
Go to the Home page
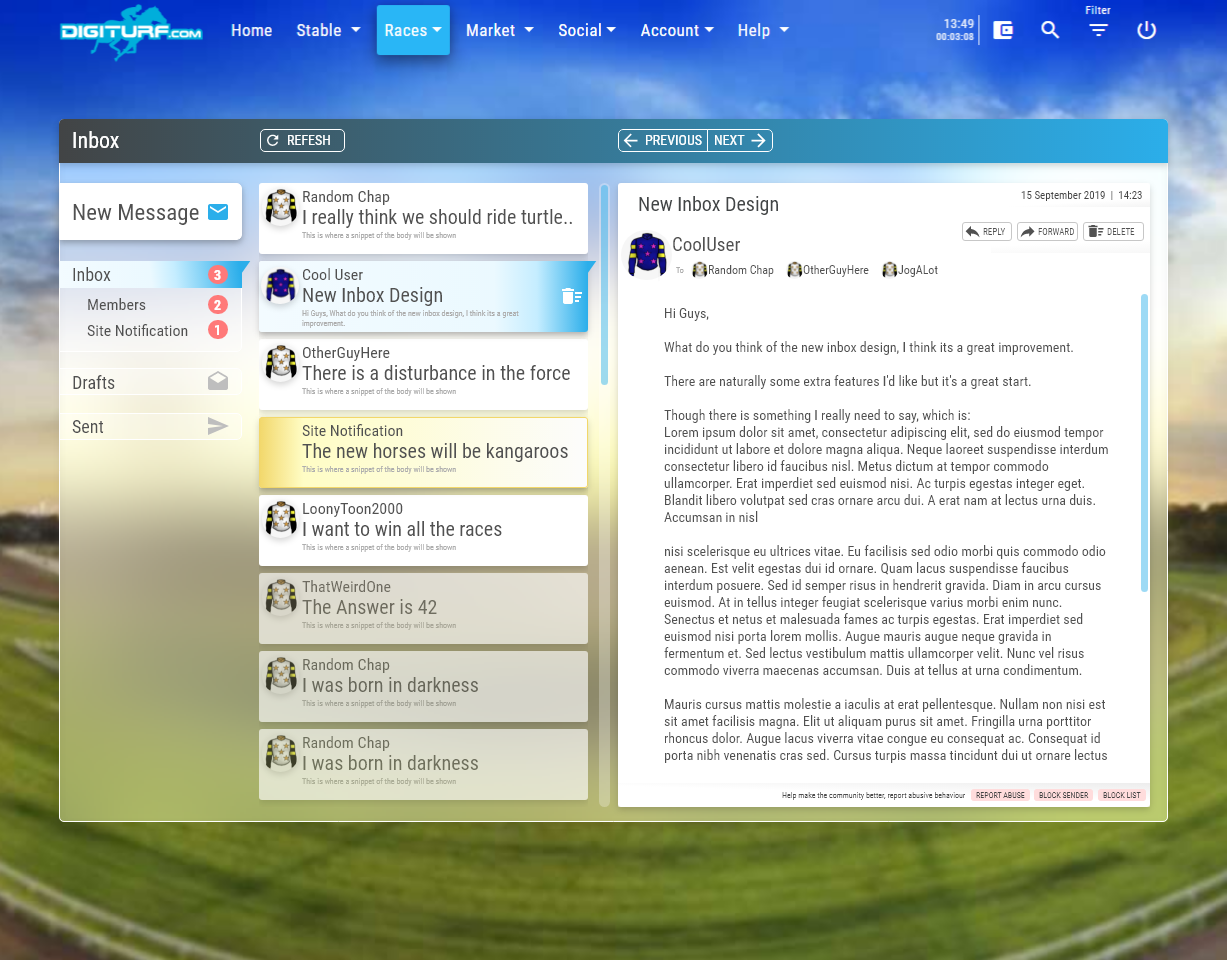tap(251, 30)
